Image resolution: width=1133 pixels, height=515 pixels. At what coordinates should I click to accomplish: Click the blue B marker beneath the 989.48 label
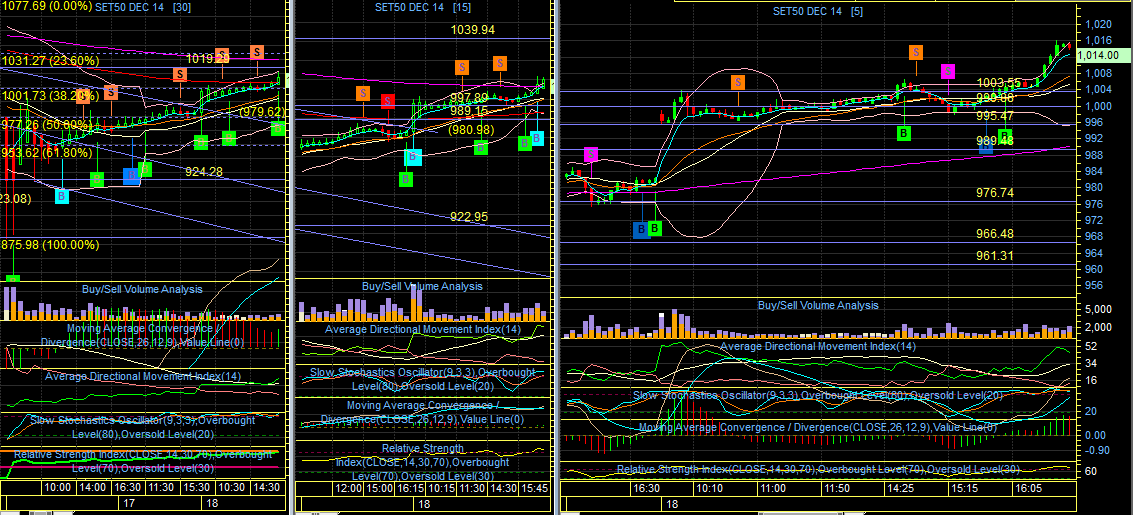986,147
